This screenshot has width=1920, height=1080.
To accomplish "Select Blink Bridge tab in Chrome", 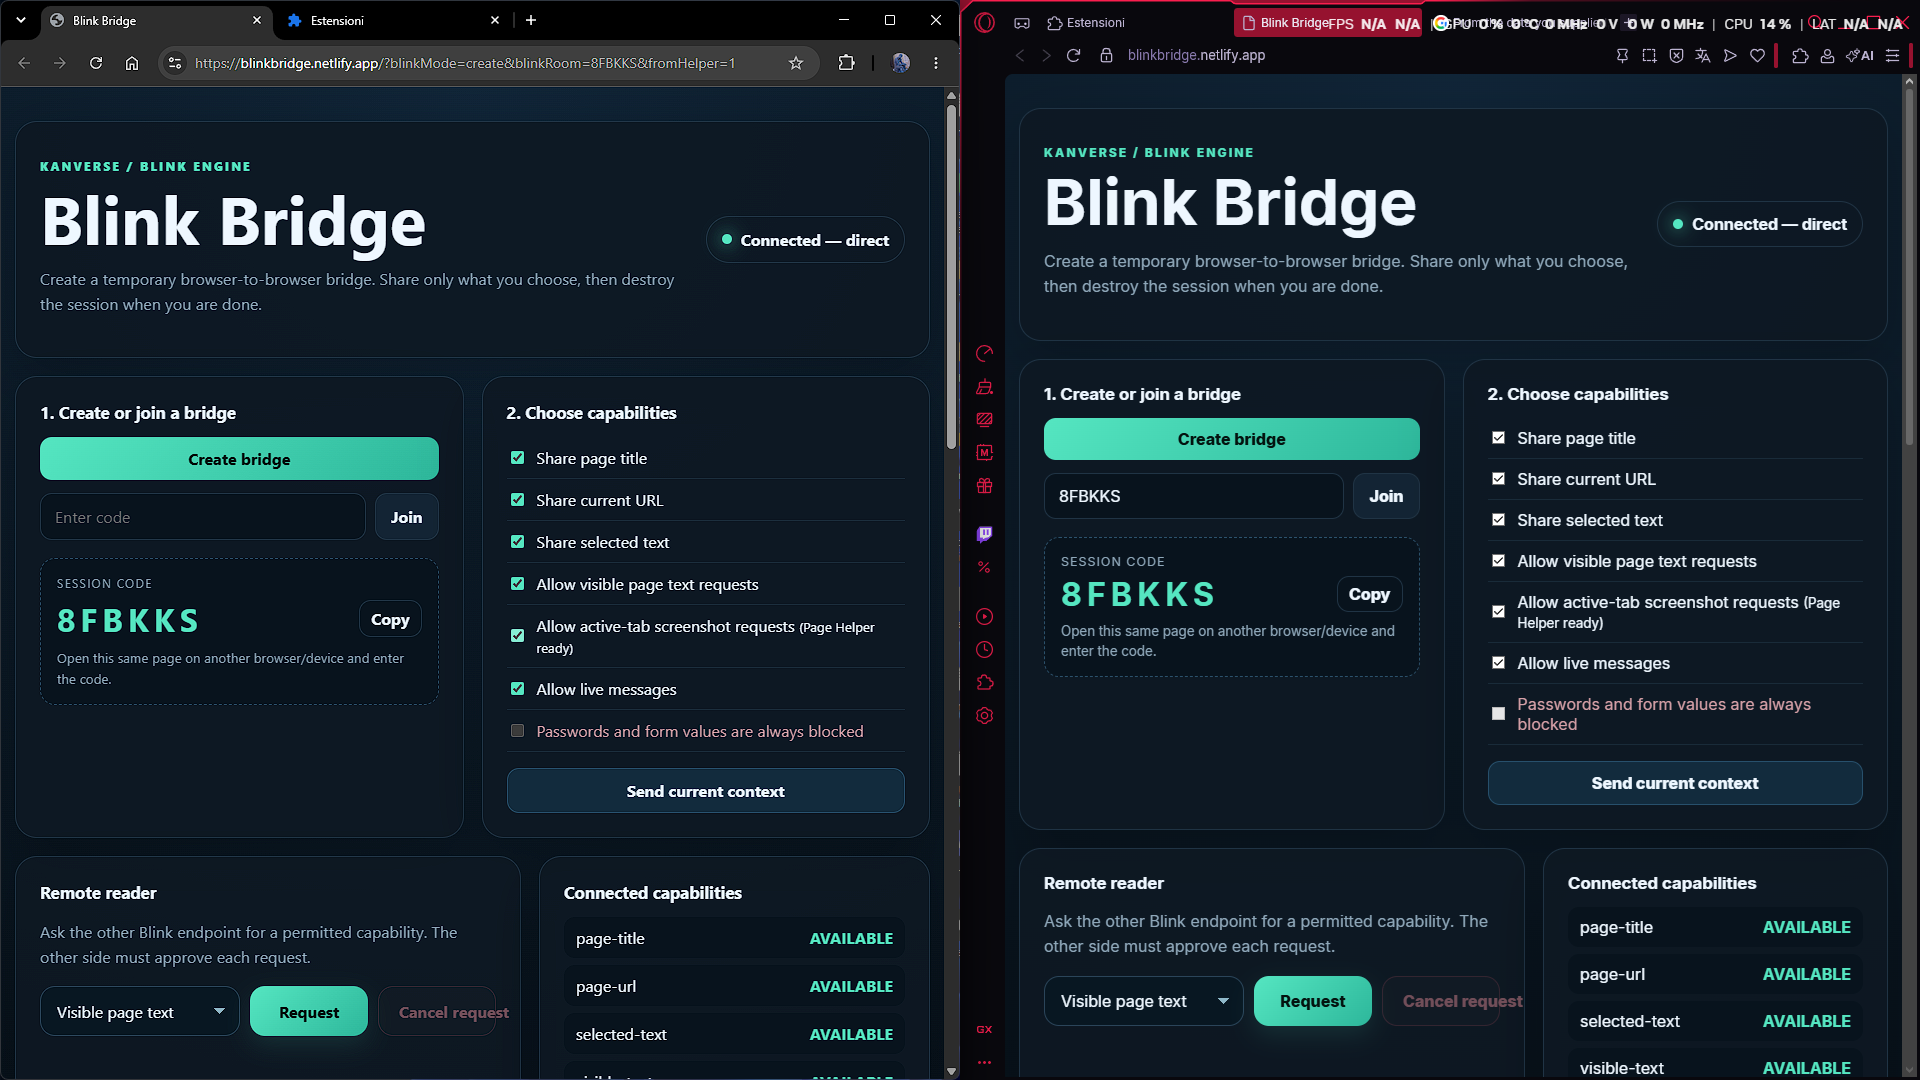I will [155, 20].
